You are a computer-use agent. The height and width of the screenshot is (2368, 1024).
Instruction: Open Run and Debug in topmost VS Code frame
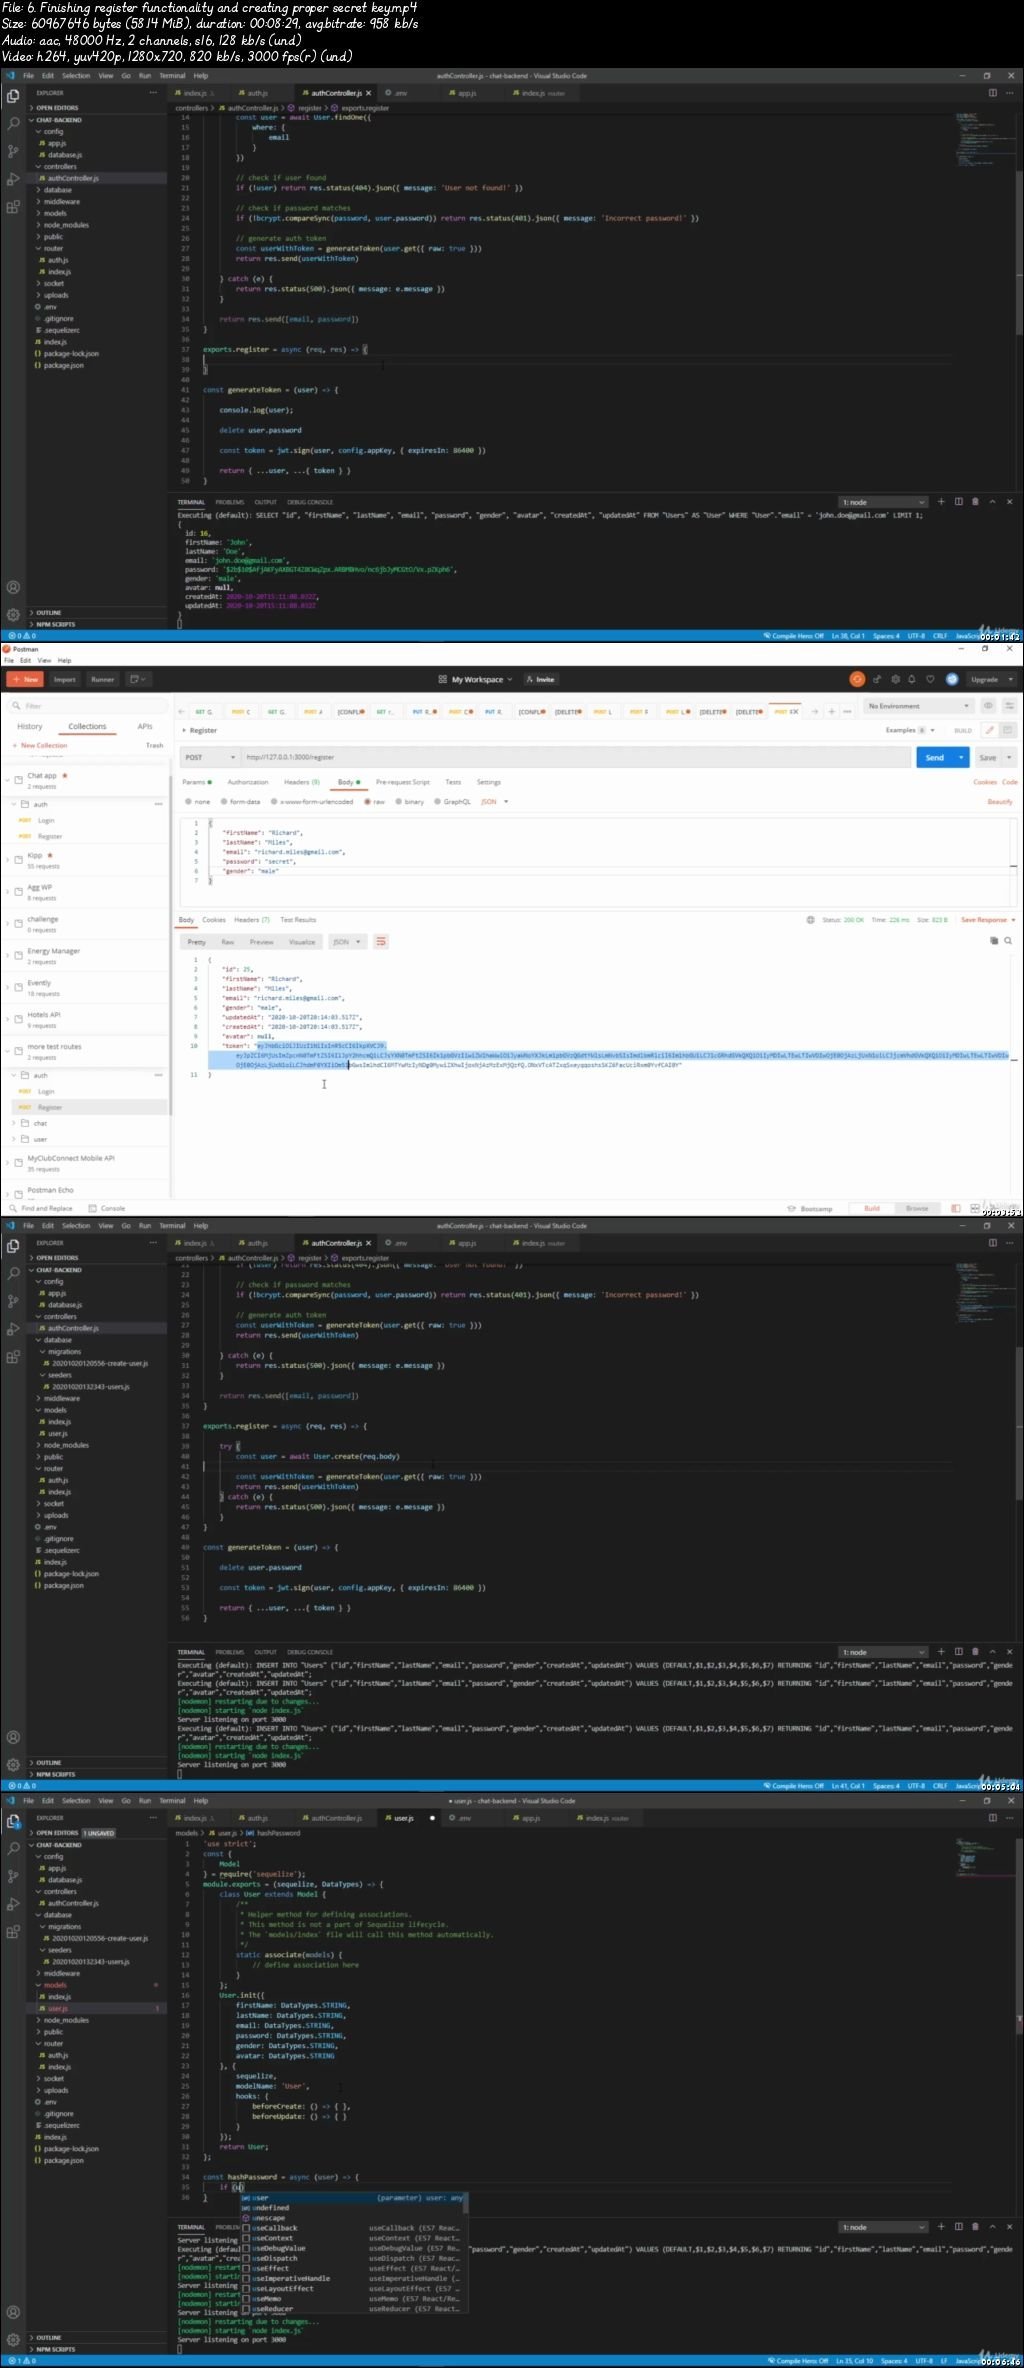(13, 179)
